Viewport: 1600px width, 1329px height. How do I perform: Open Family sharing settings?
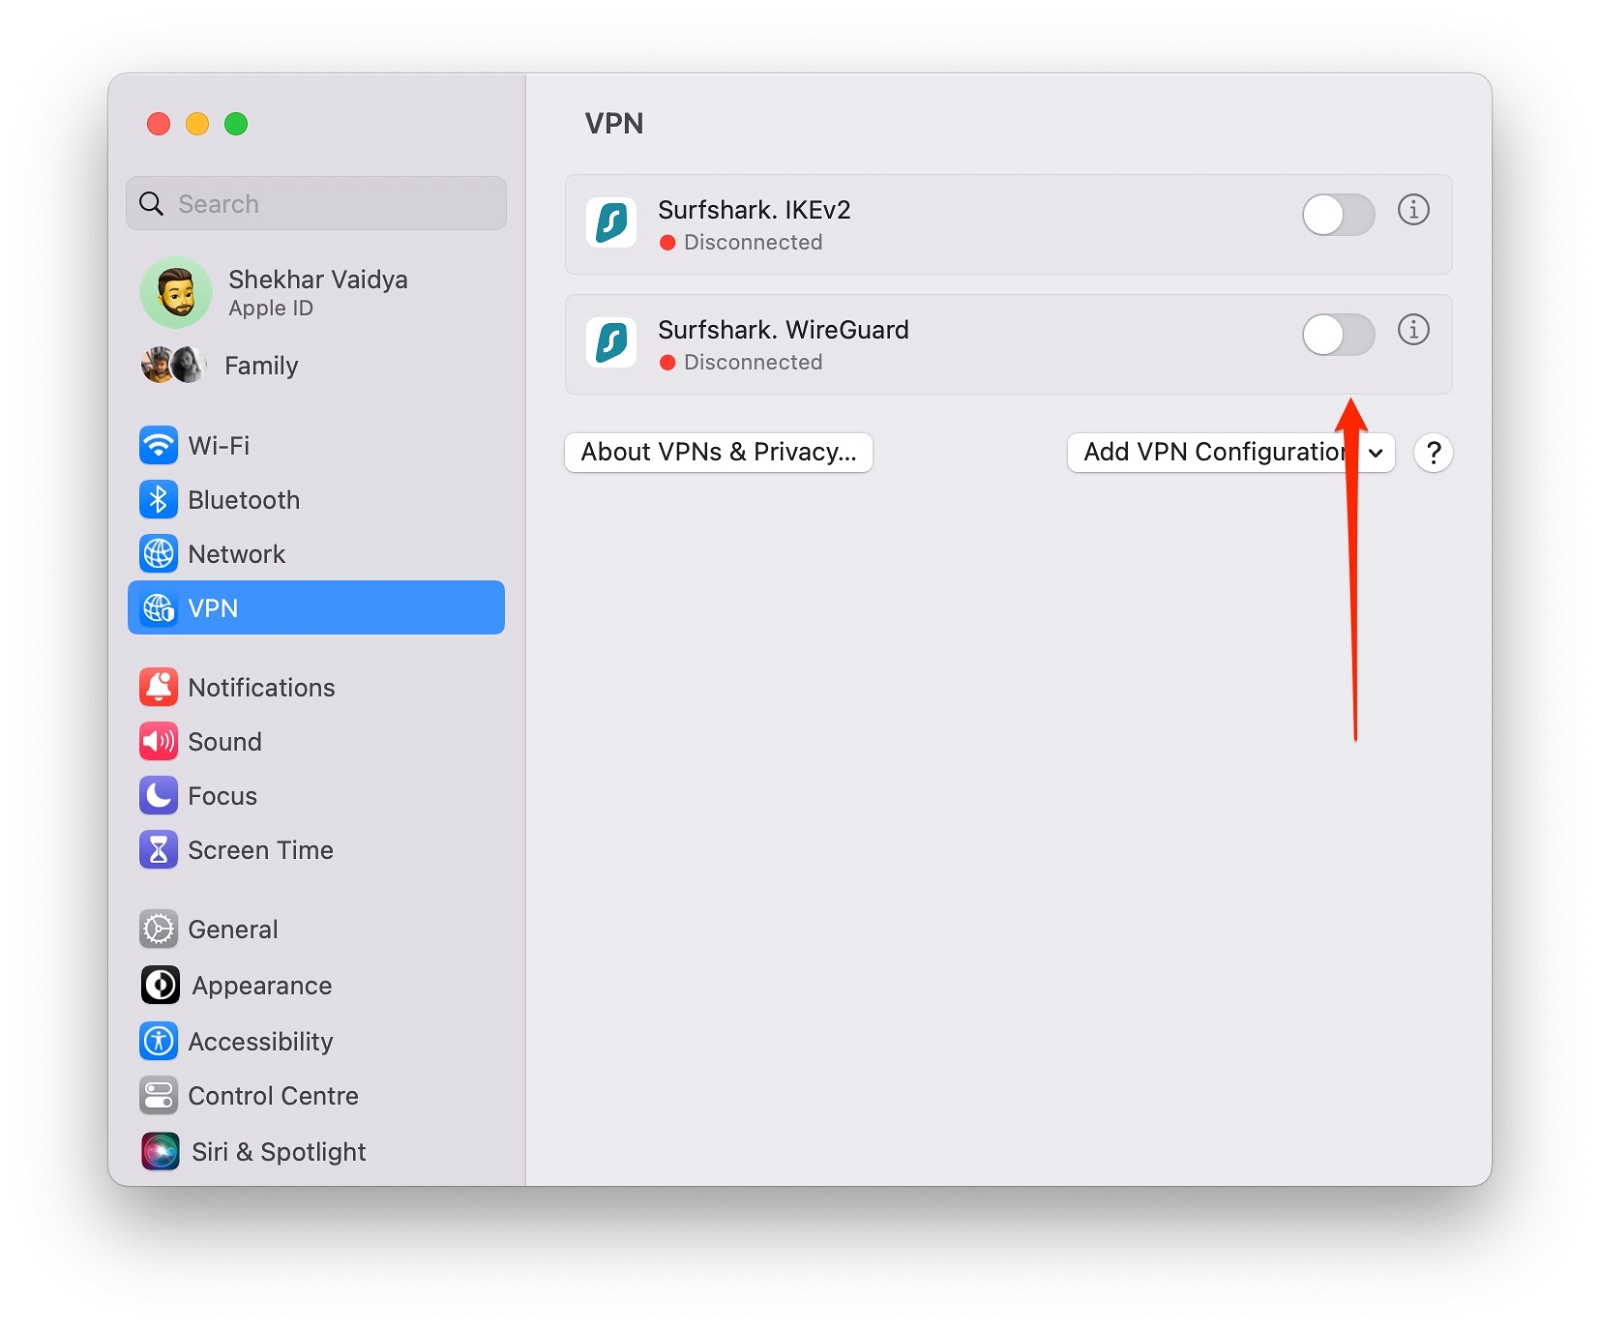316,365
